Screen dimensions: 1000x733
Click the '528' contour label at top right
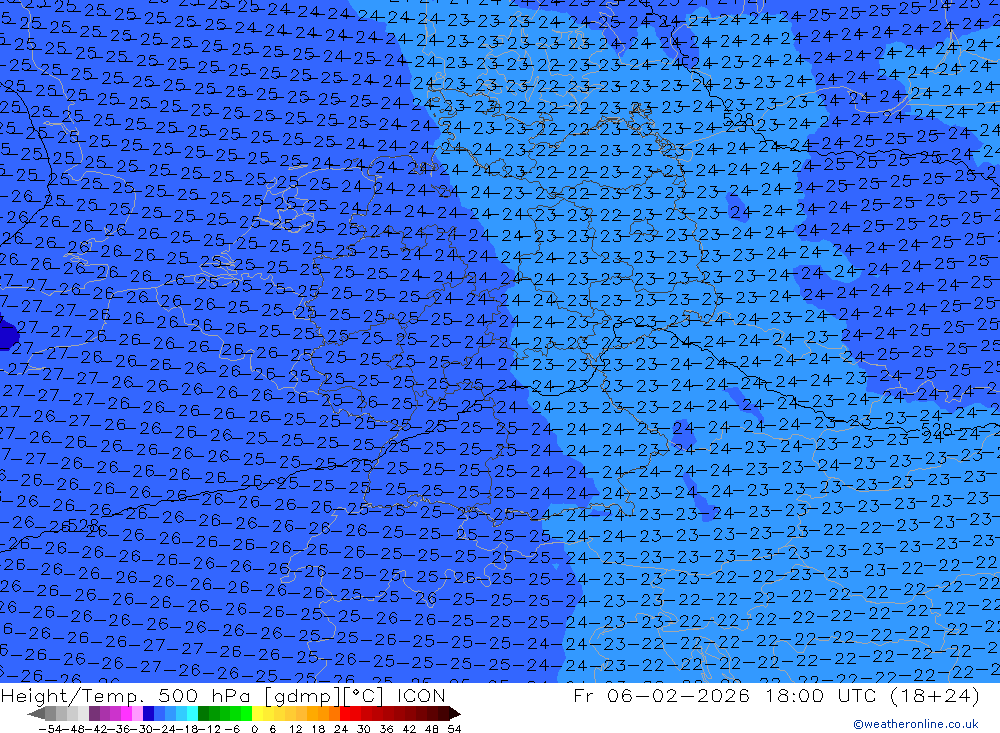[739, 120]
